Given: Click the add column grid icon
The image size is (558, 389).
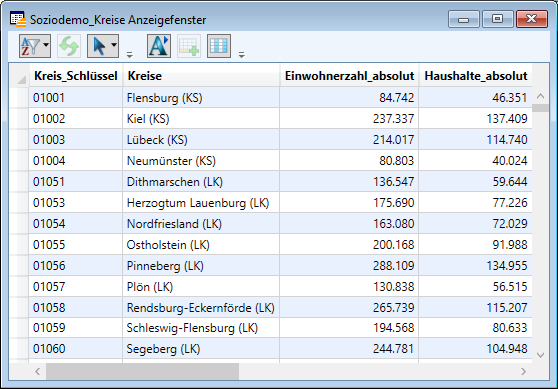Looking at the screenshot, I should pyautogui.click(x=189, y=46).
